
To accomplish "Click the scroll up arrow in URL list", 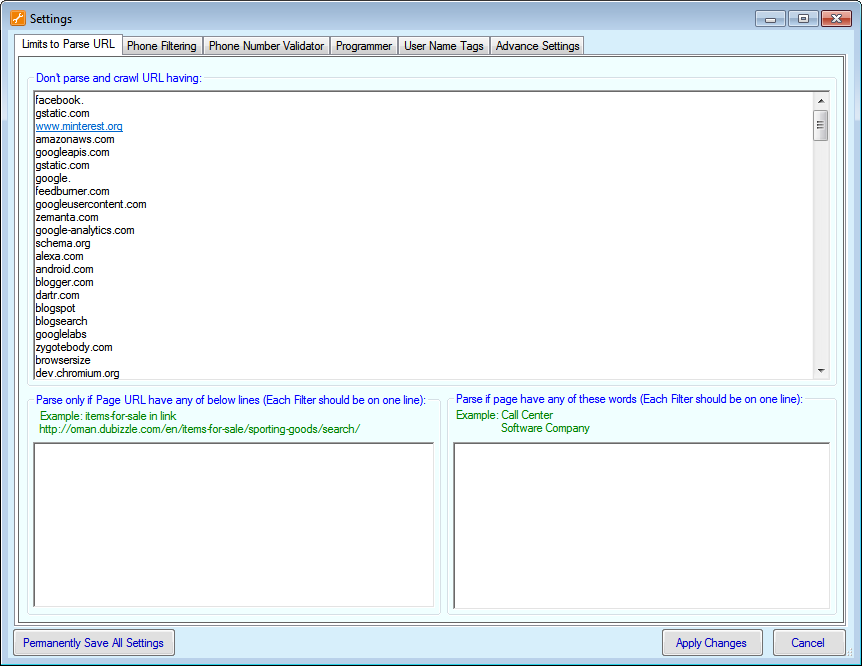I will point(821,100).
